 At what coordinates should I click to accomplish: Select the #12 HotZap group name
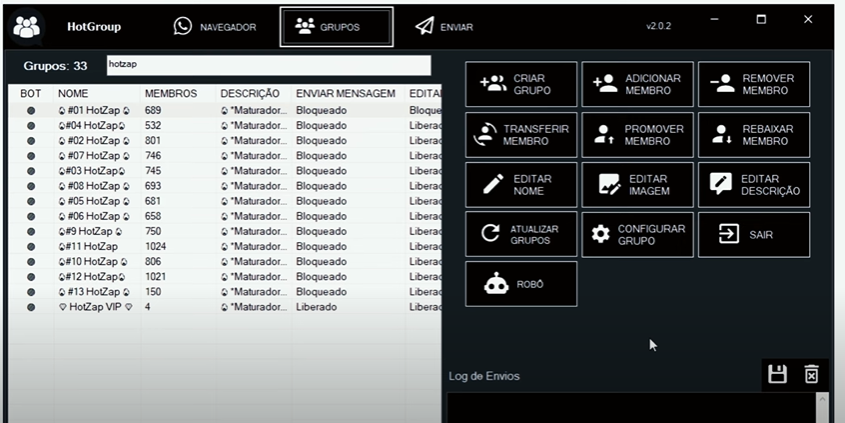click(92, 276)
